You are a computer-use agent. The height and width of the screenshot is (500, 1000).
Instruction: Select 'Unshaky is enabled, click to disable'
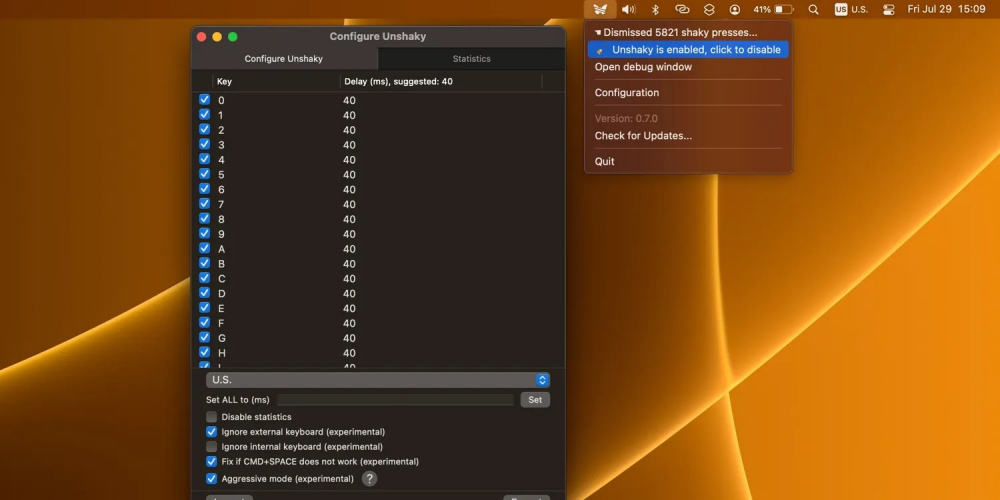click(x=688, y=50)
